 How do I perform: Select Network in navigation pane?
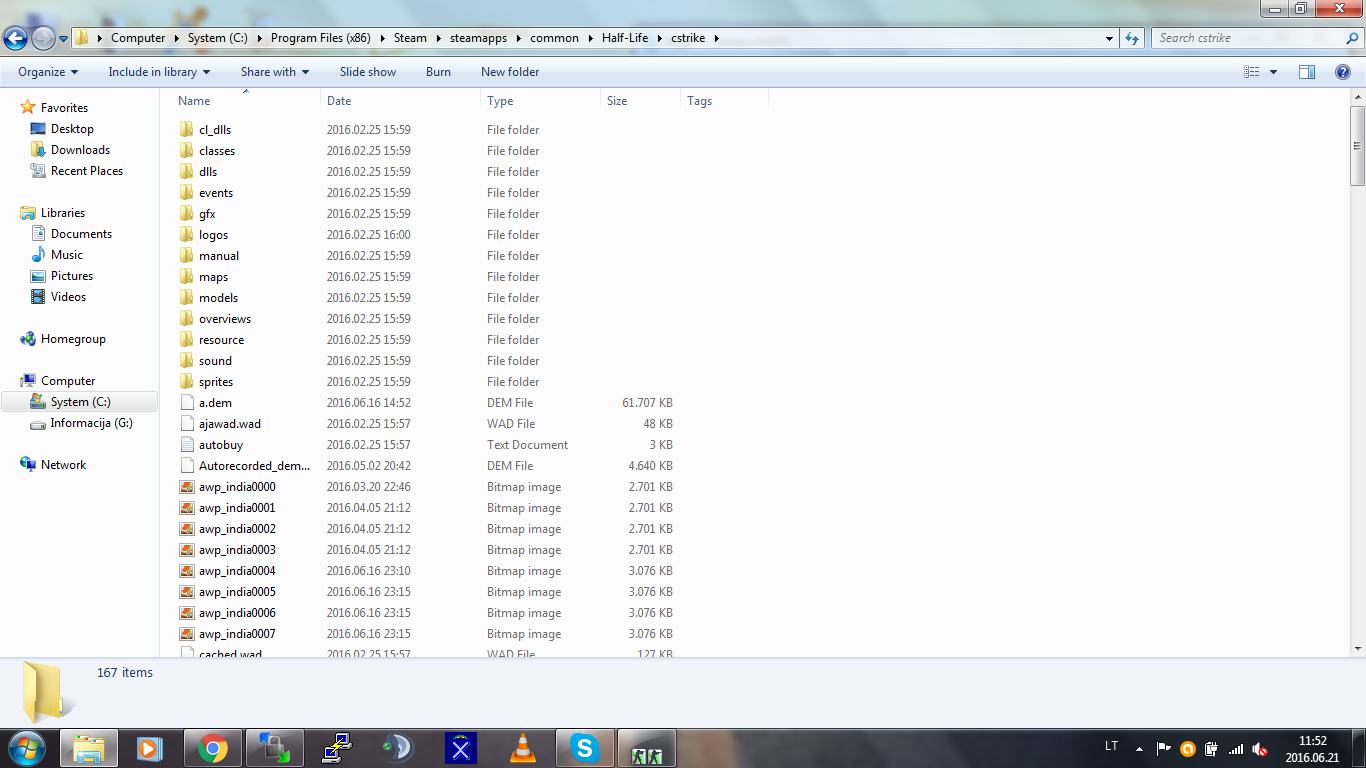coord(63,465)
